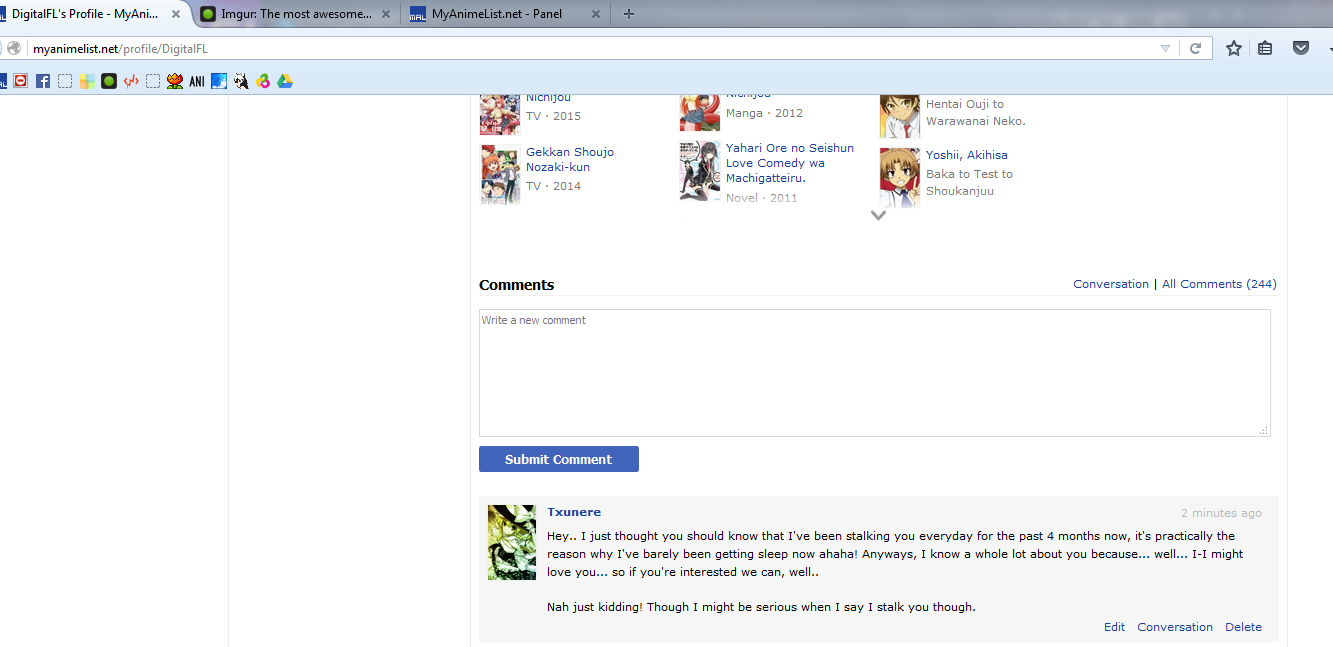Open the colorful linked rings bookmark
Viewport: 1333px width, 647px height.
pyautogui.click(x=263, y=81)
